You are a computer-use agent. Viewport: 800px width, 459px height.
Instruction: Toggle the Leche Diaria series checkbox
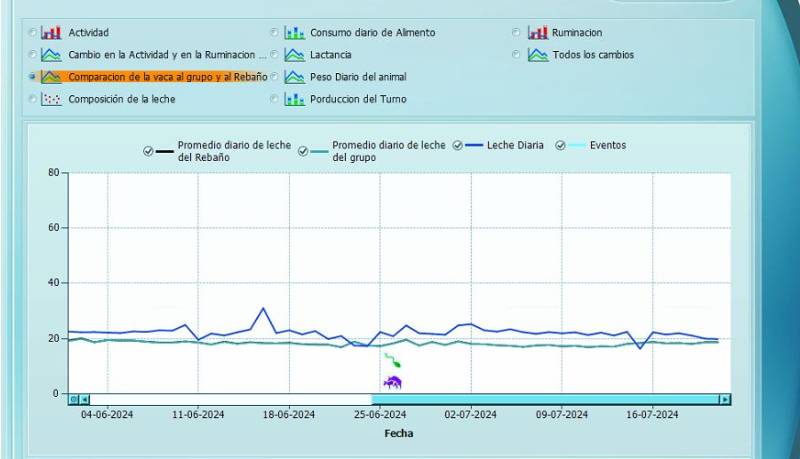tap(458, 145)
